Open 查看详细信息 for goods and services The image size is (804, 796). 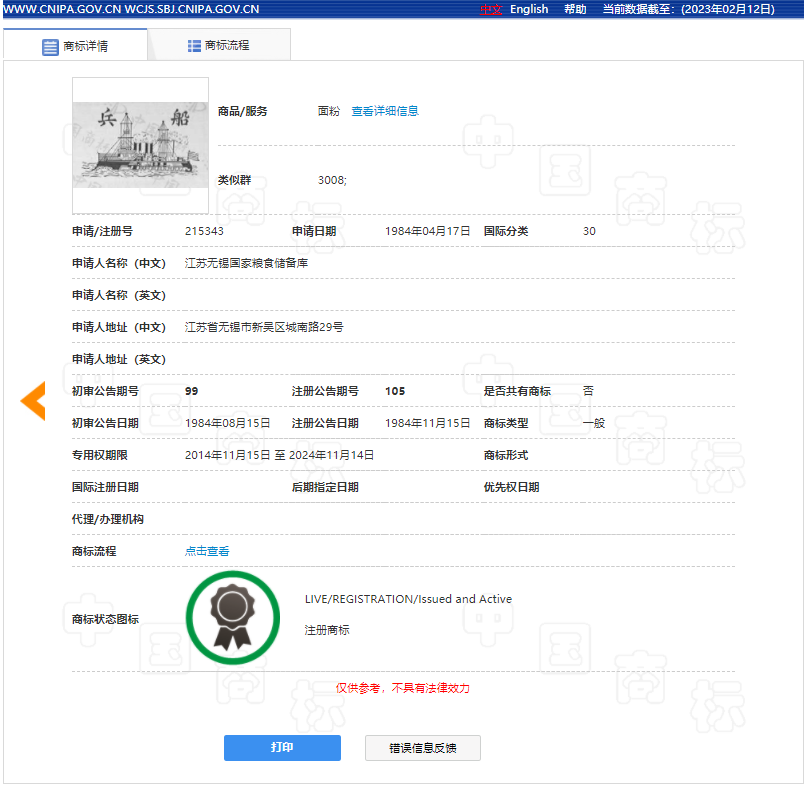pyautogui.click(x=385, y=111)
